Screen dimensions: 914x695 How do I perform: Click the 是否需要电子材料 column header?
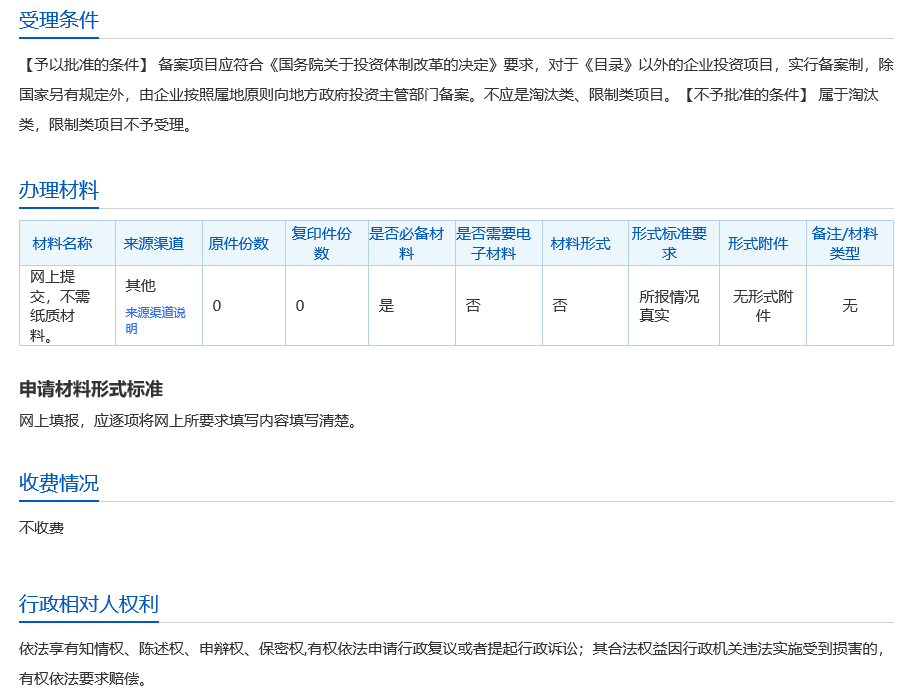(x=494, y=243)
